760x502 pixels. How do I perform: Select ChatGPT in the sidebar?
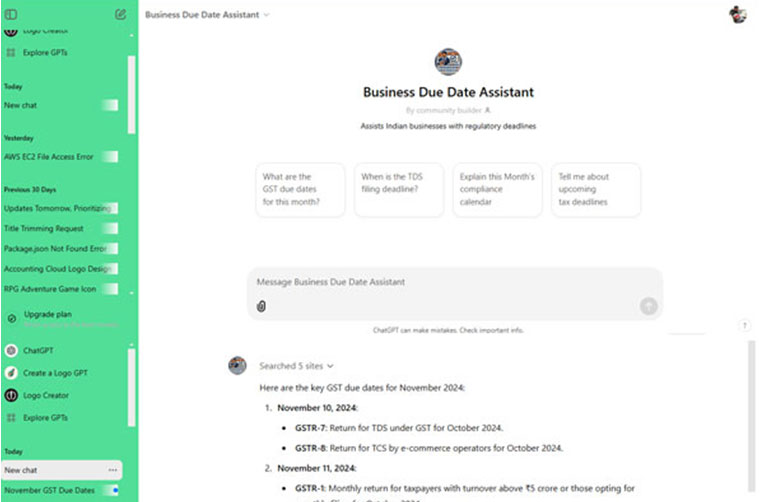coord(38,351)
